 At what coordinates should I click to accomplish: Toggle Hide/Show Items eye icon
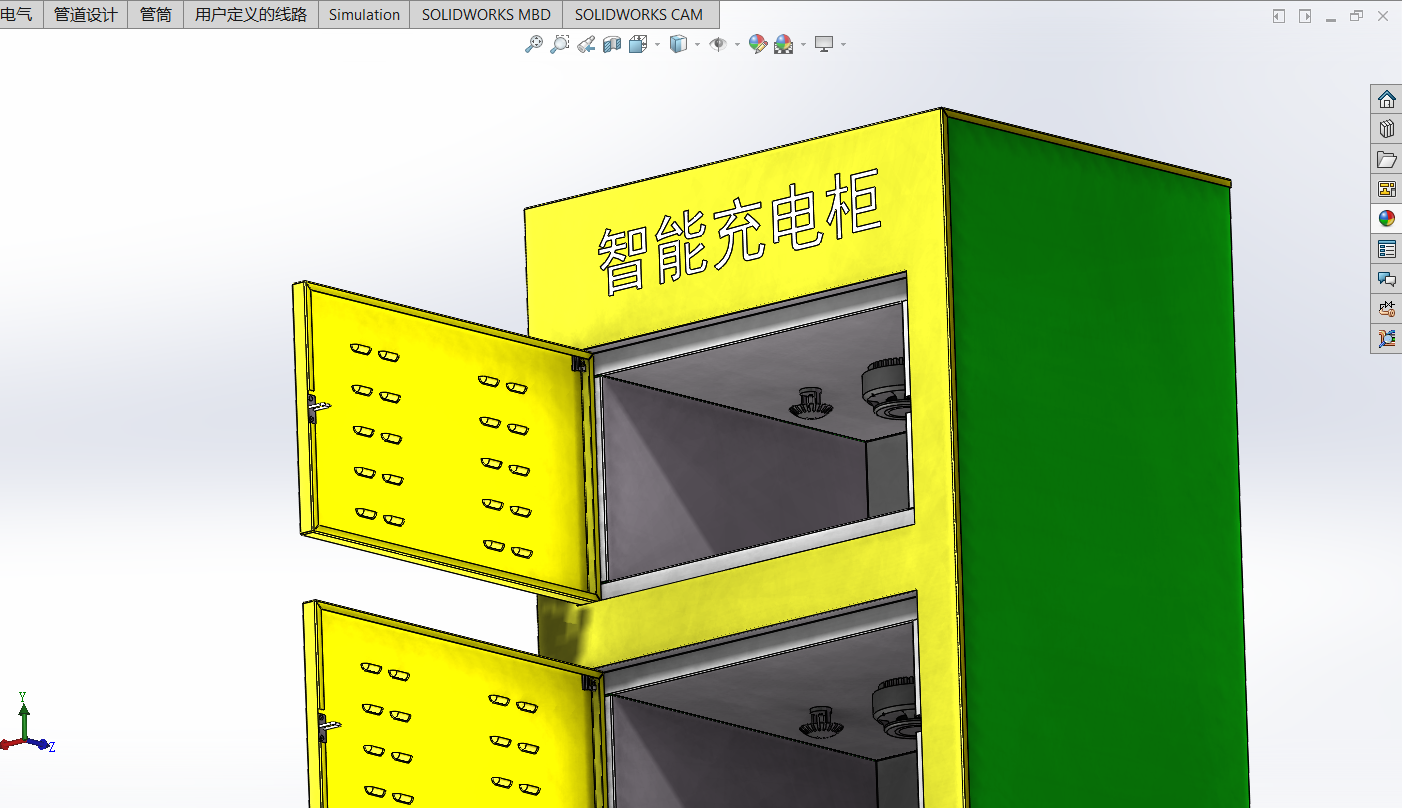pos(717,44)
